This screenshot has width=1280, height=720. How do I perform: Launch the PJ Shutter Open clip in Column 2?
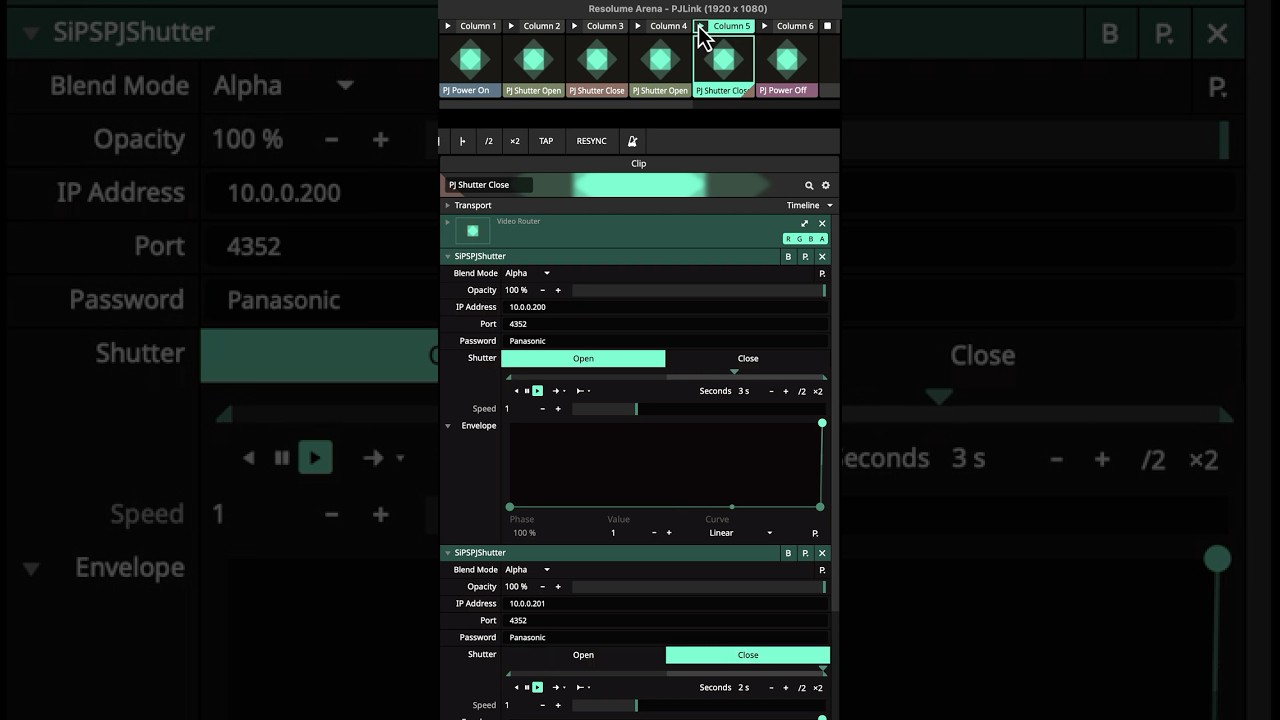pos(533,60)
